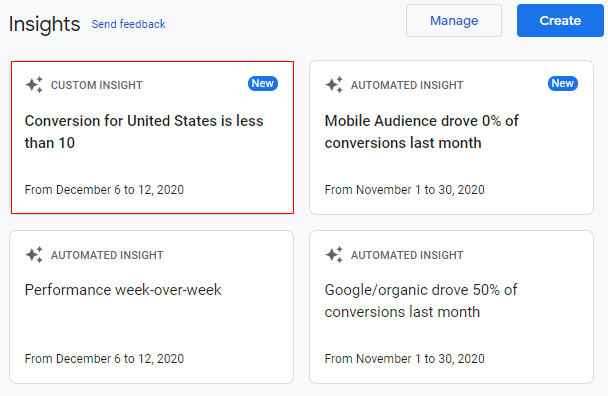Click AUTOMATED INSIGHT label on Performance card
The height and width of the screenshot is (396, 608).
[107, 255]
